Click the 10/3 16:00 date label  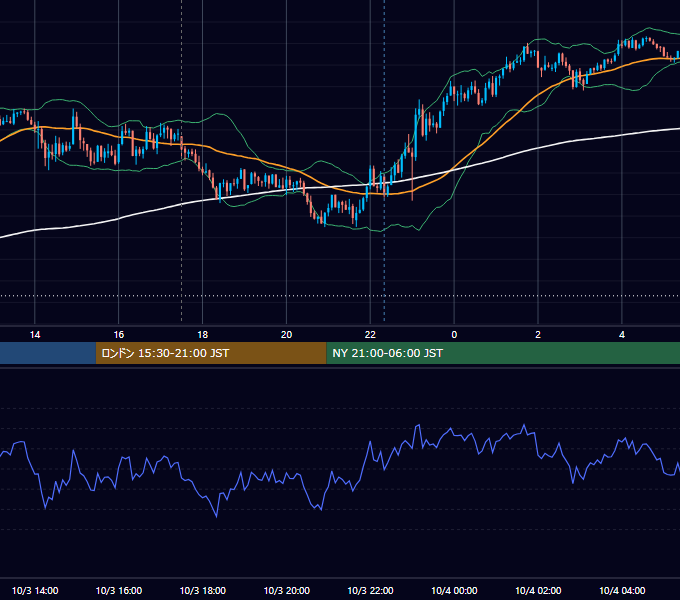pyautogui.click(x=118, y=590)
